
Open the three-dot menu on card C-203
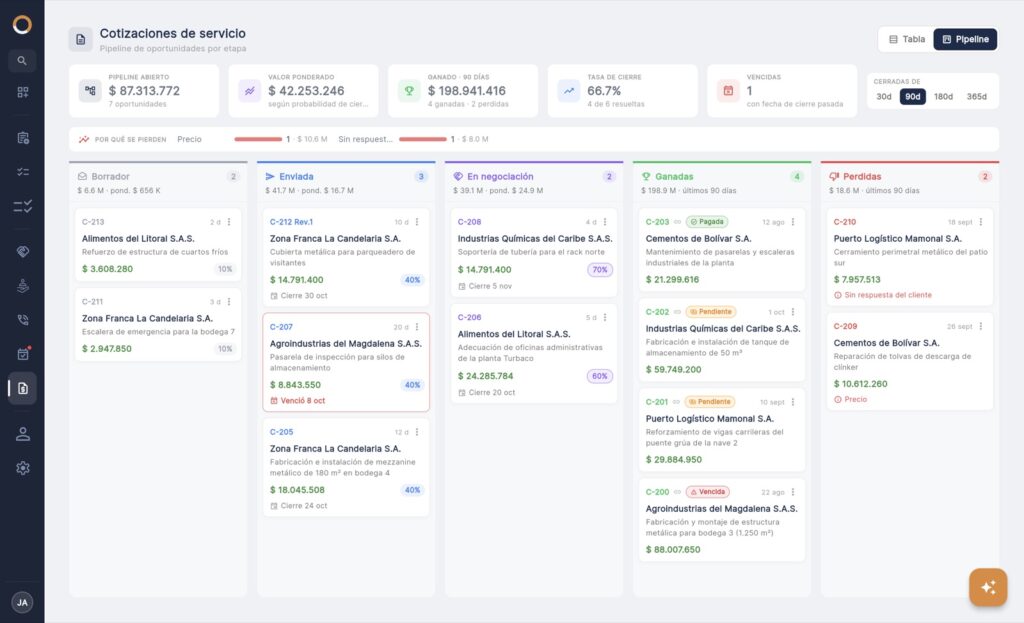coord(793,222)
